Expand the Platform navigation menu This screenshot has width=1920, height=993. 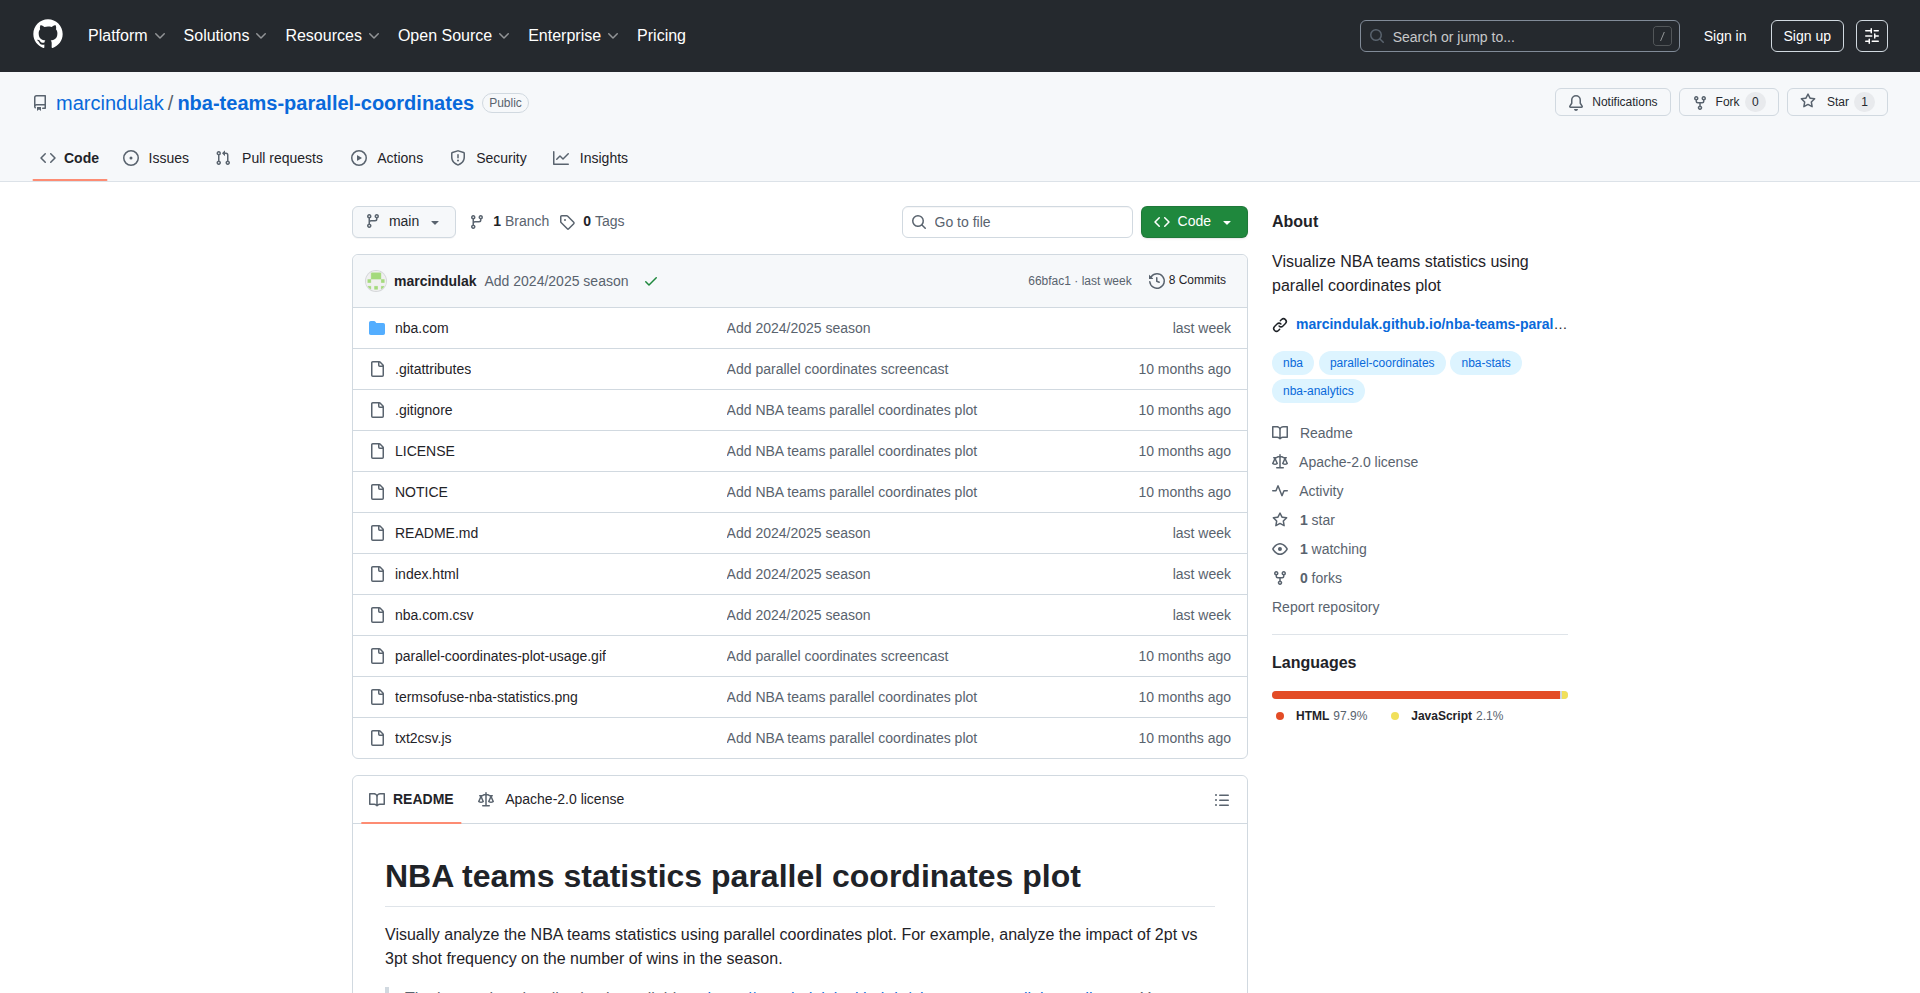point(126,36)
